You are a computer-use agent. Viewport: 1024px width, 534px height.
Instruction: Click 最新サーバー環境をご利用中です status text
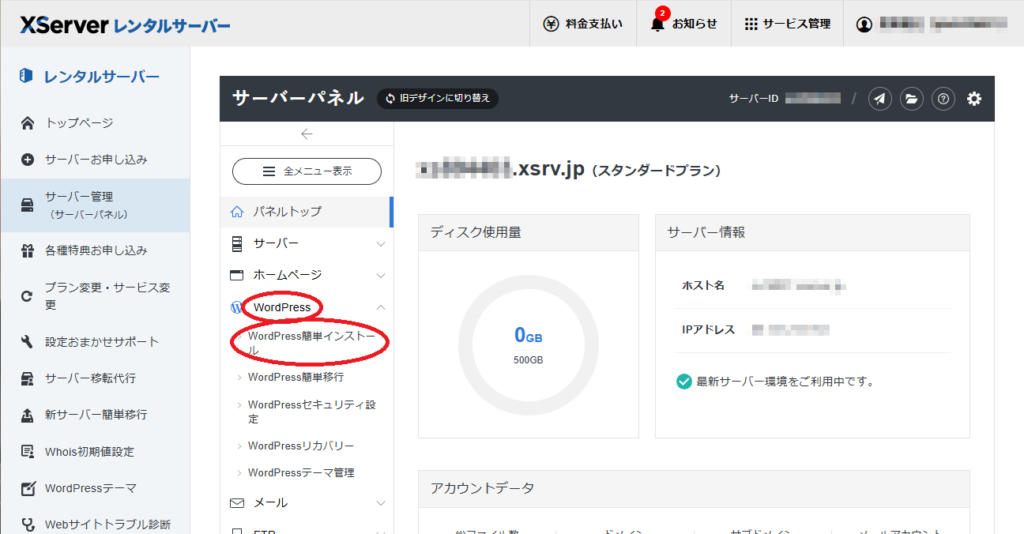tap(785, 382)
